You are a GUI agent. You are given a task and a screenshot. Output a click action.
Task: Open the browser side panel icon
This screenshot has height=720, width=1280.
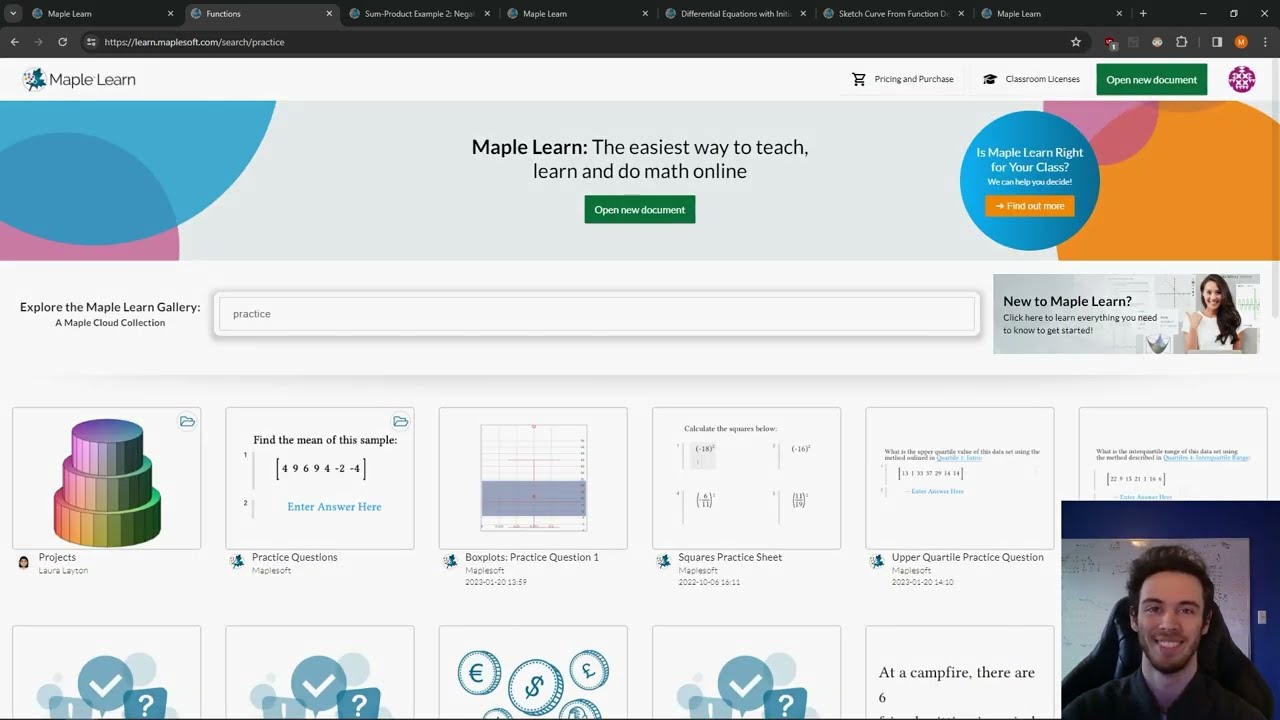point(1217,42)
